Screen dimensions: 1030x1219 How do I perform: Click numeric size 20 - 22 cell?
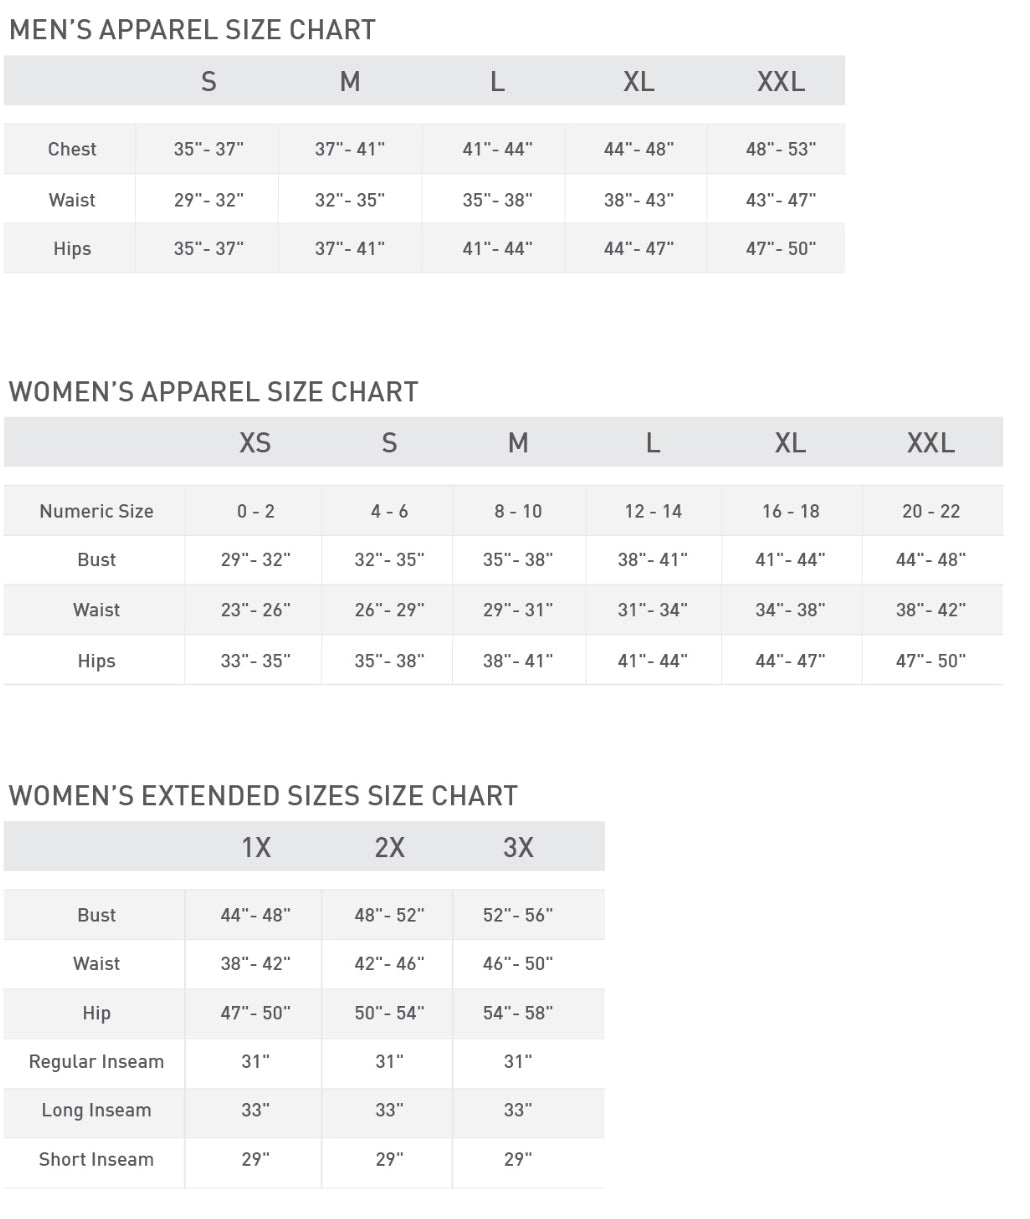pos(930,511)
